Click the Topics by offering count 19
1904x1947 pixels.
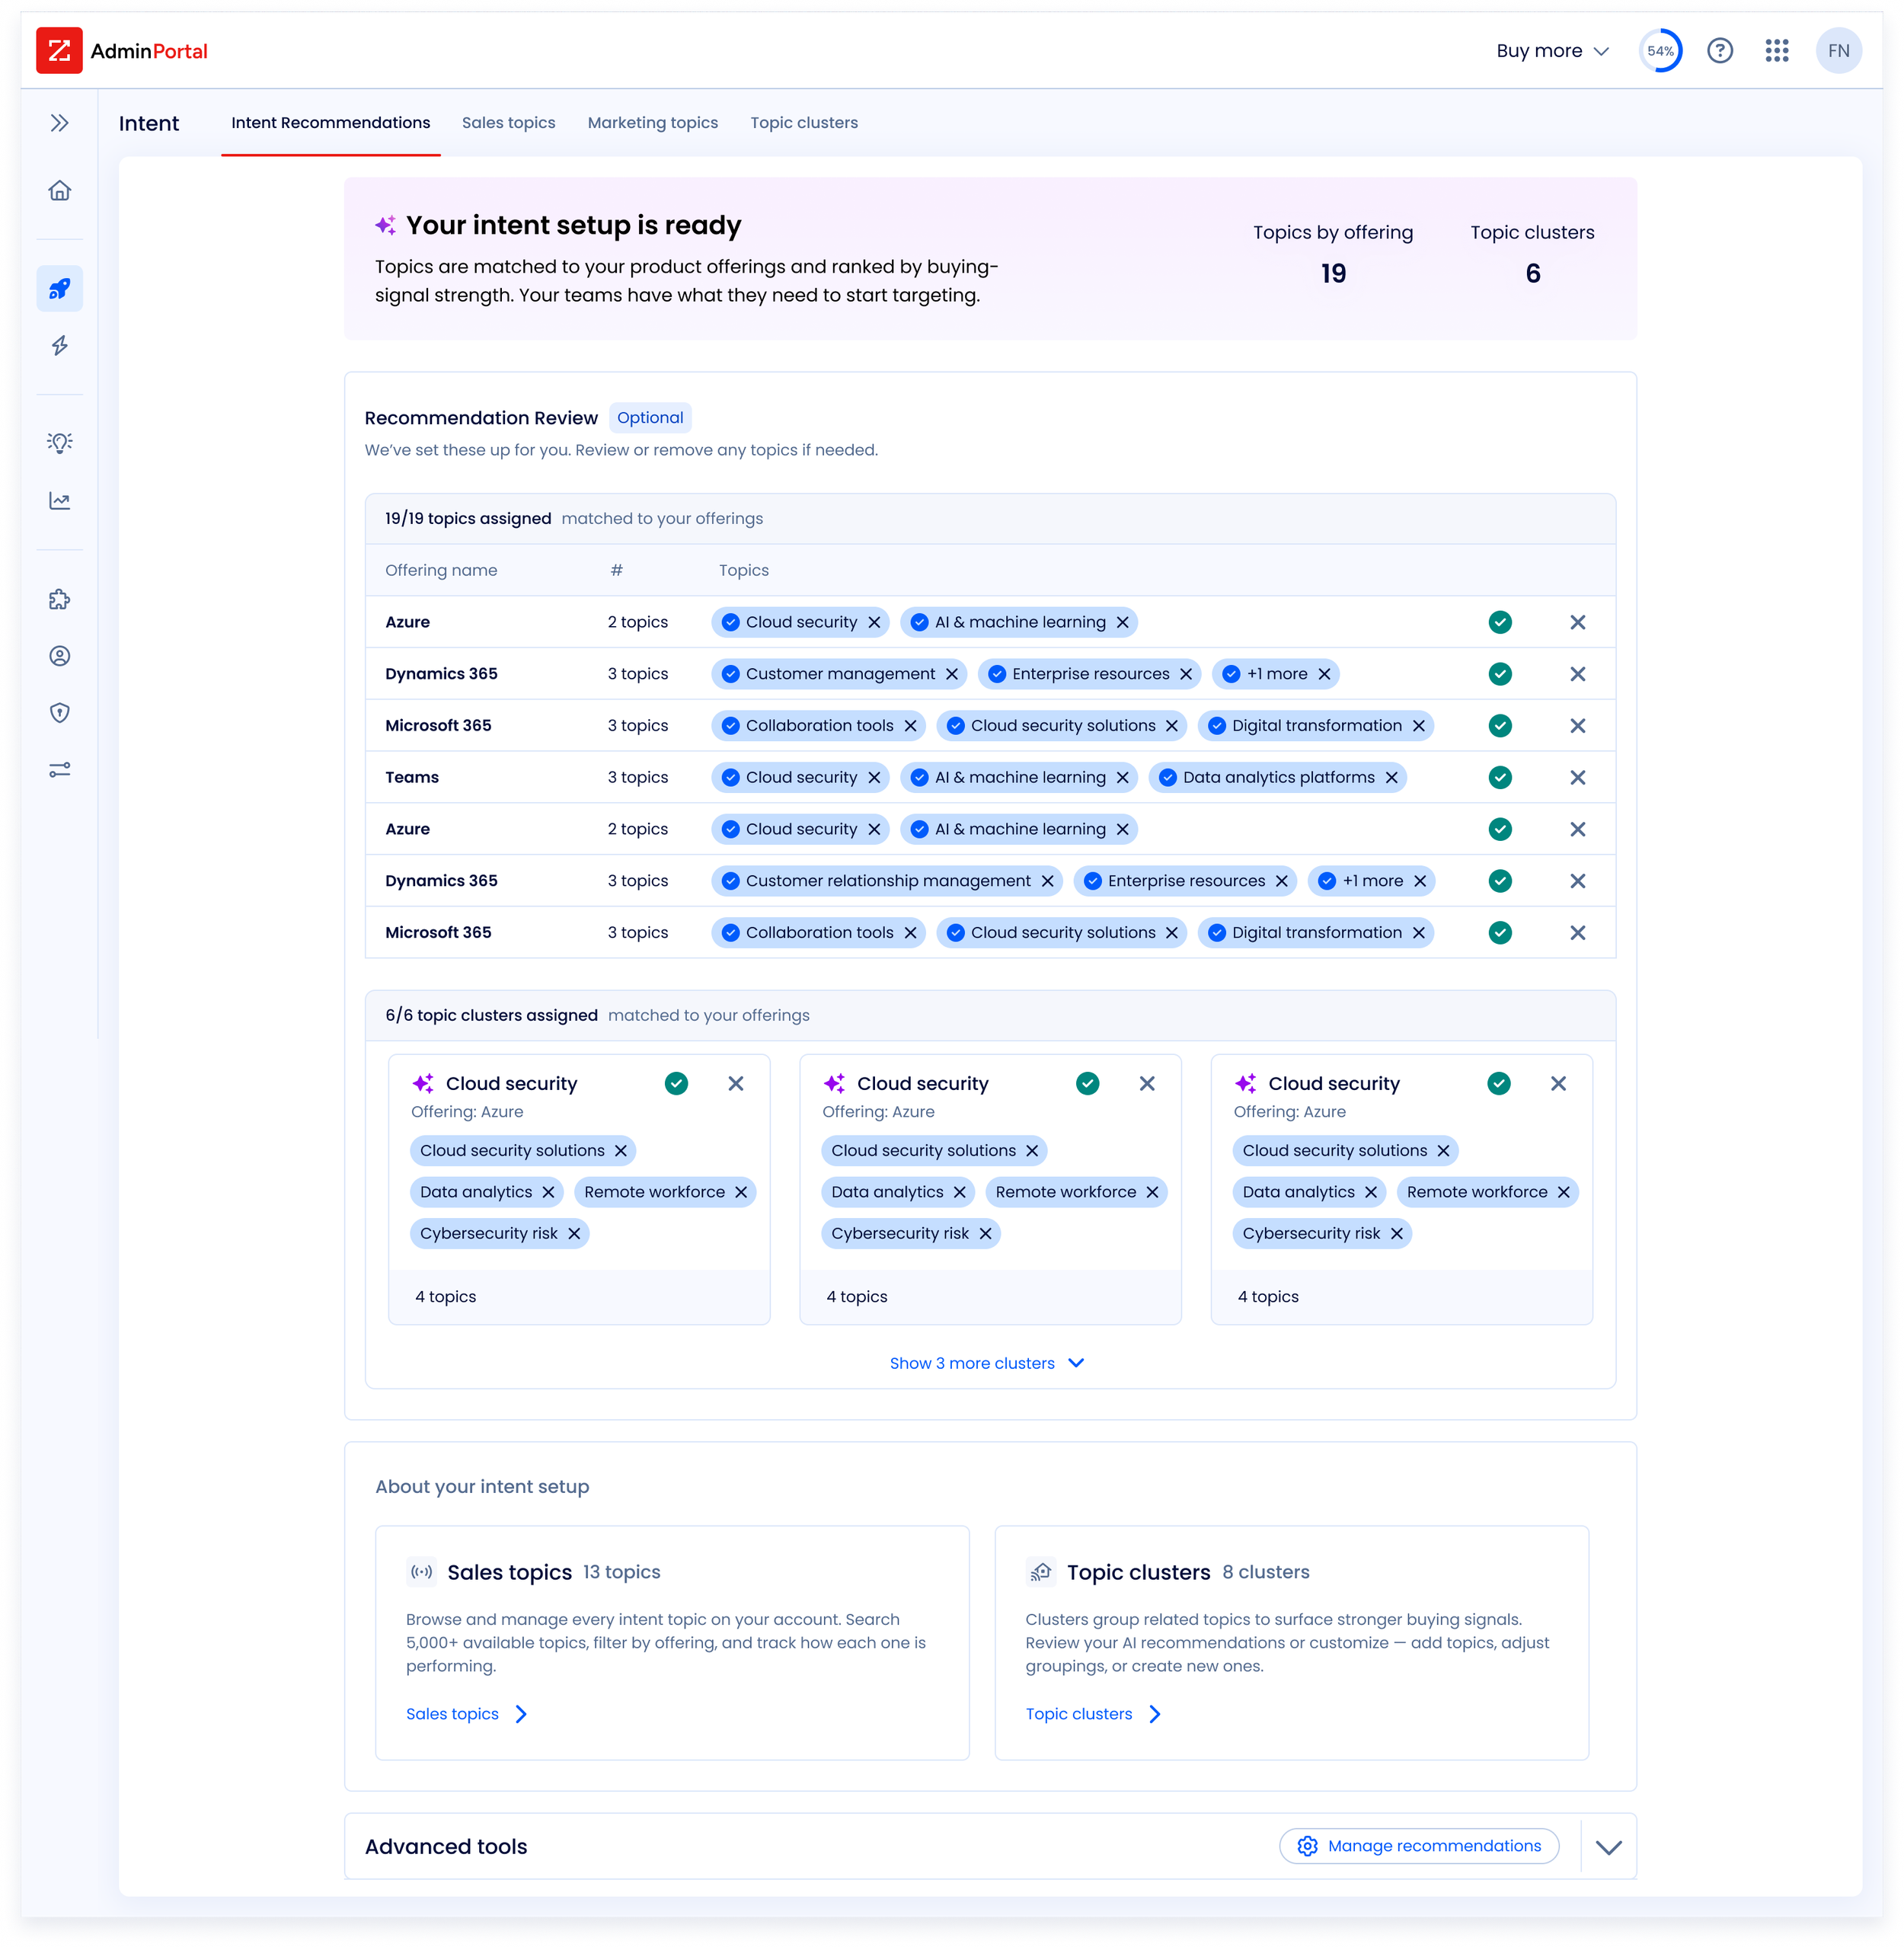[x=1333, y=274]
